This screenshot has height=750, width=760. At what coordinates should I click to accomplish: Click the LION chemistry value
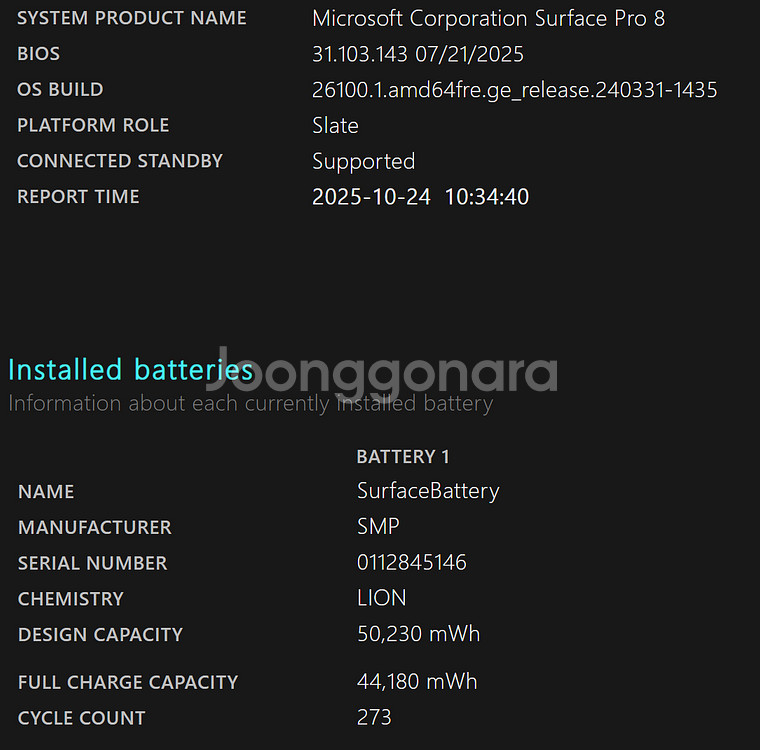pos(381,599)
